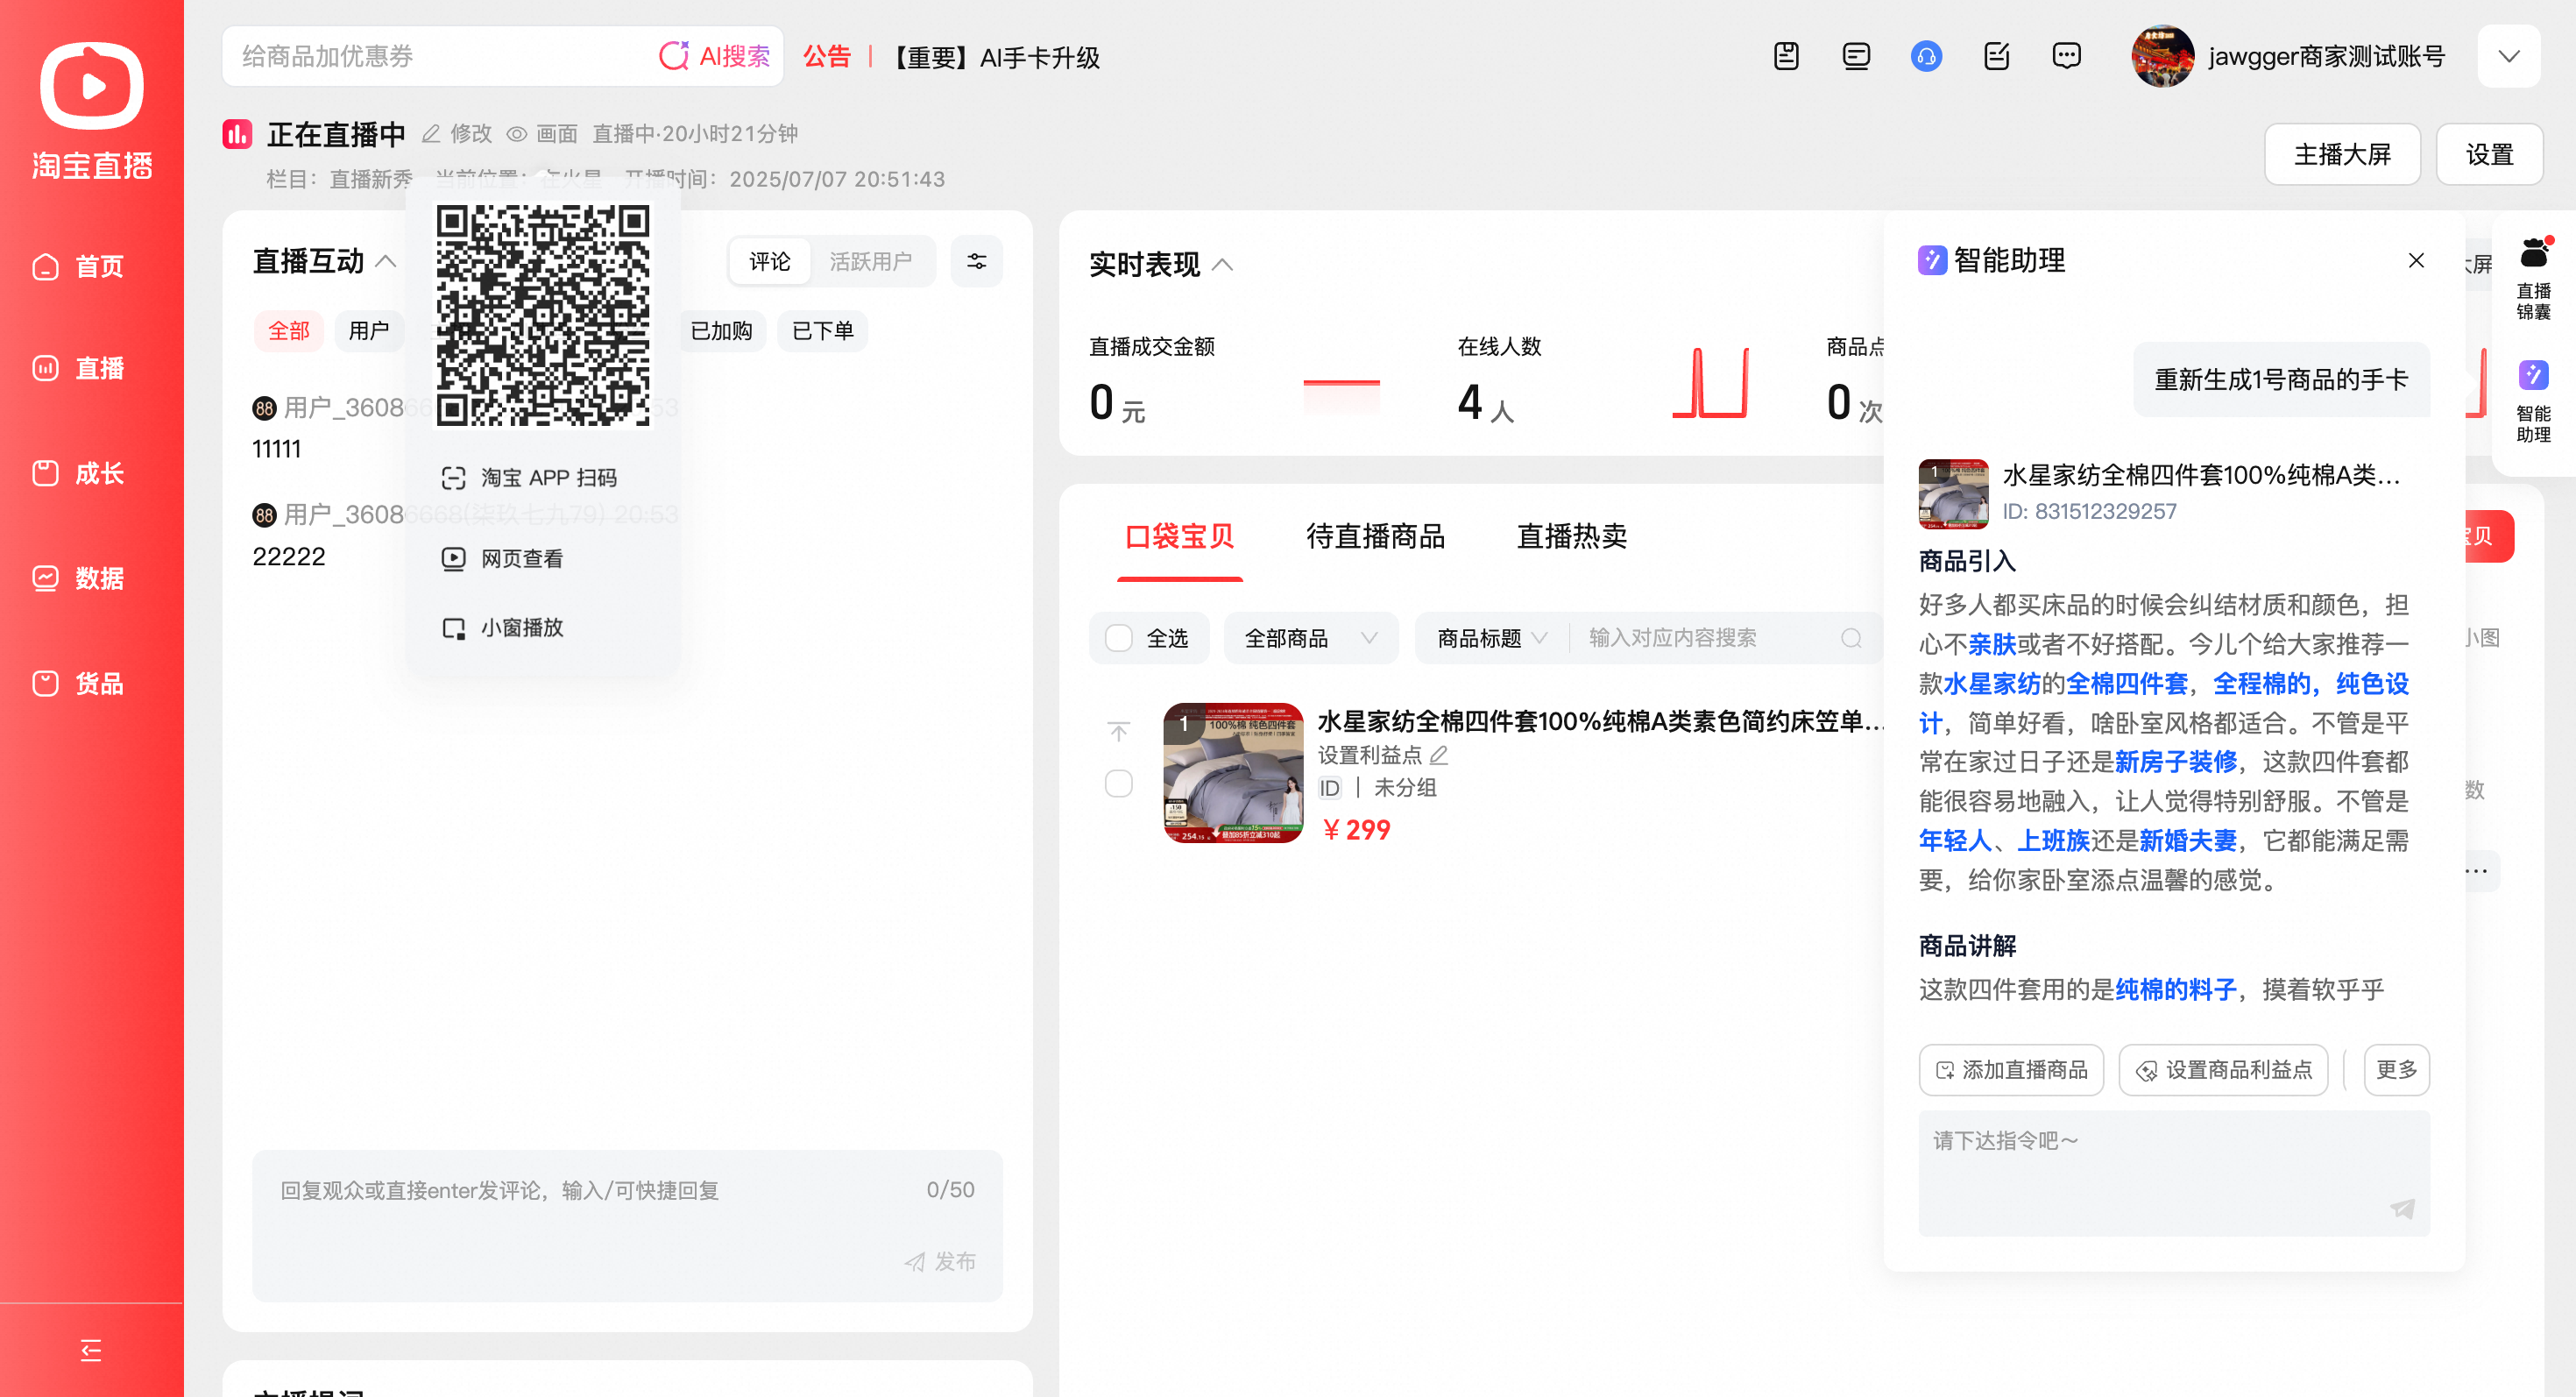This screenshot has height=1397, width=2576.
Task: Select the 全部 comment filter
Action: pyautogui.click(x=288, y=331)
